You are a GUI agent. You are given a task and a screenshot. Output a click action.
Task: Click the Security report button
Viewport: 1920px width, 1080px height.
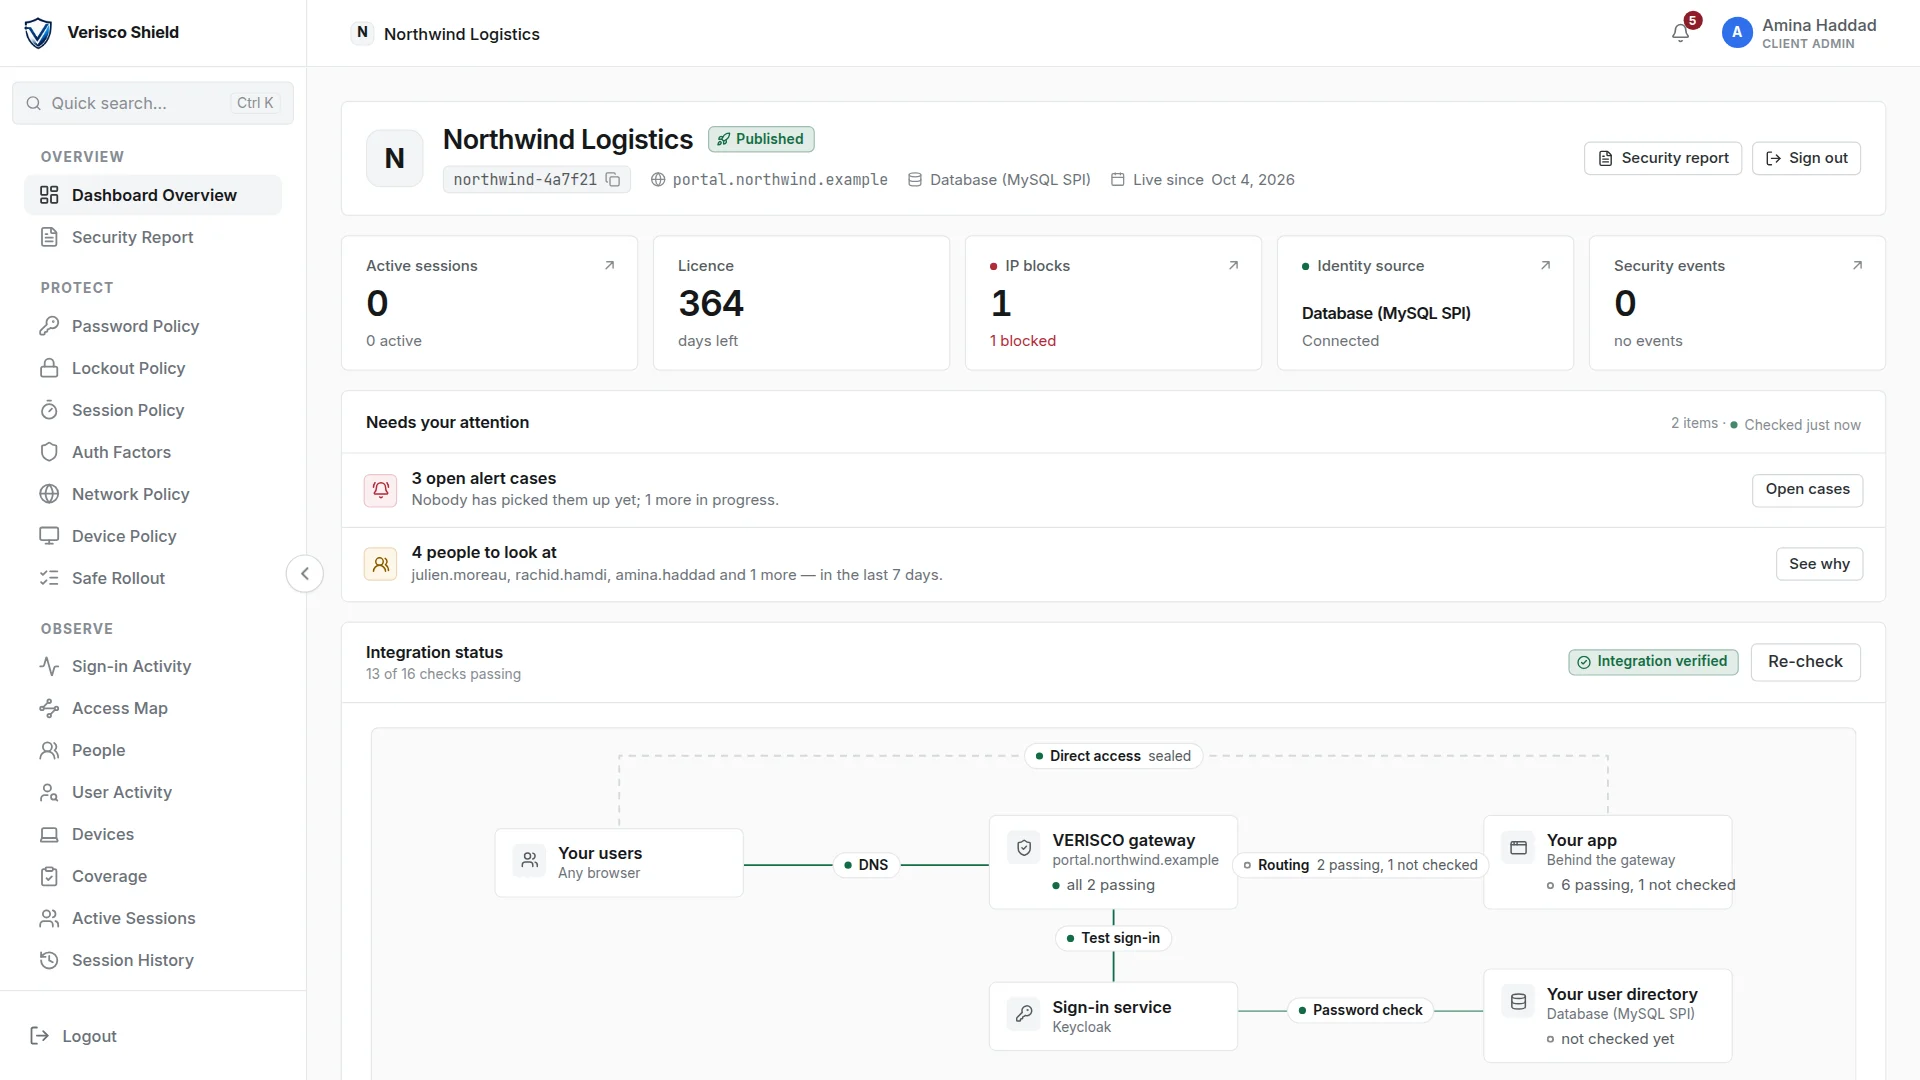click(x=1663, y=158)
